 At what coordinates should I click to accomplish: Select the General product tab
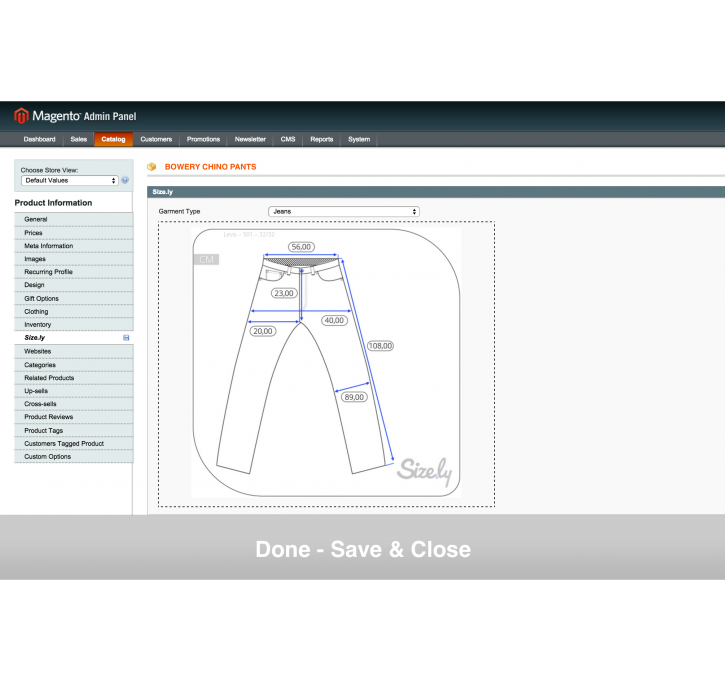(74, 220)
